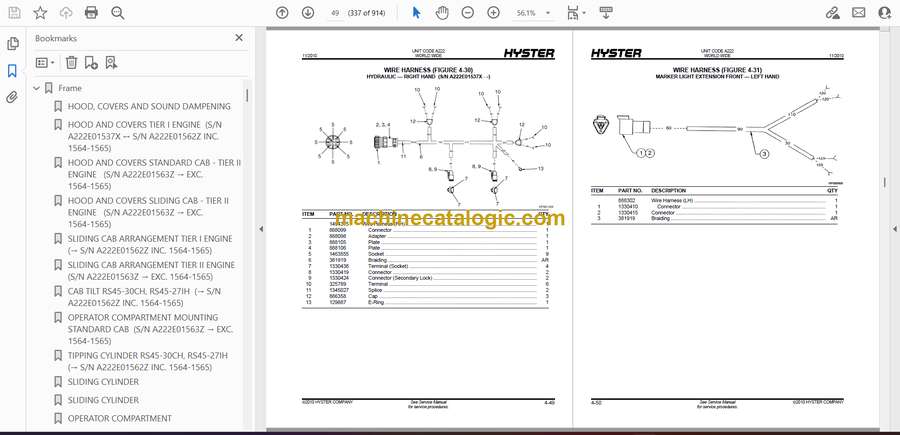Open bookmark CAB TILT RS45-30CH, RS45-27IH
This screenshot has width=900, height=435.
pos(144,297)
